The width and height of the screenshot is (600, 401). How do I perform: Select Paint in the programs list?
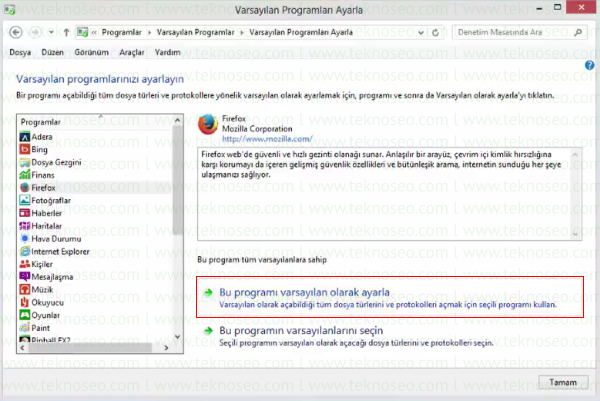pyautogui.click(x=95, y=328)
